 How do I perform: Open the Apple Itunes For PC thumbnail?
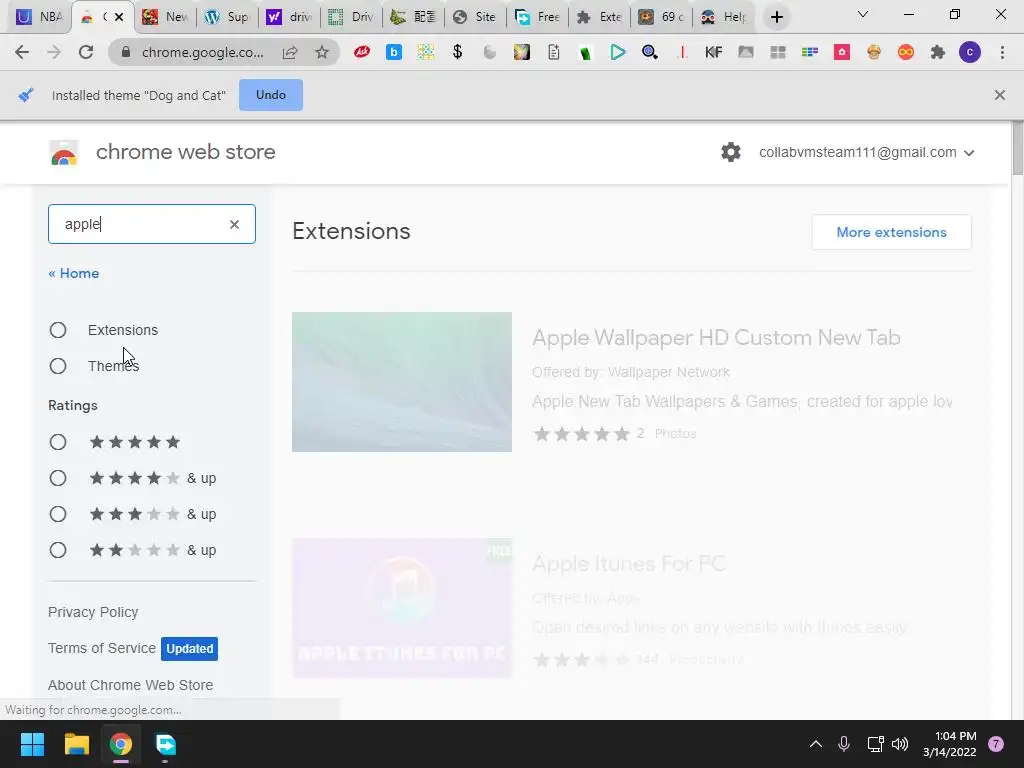(x=402, y=608)
